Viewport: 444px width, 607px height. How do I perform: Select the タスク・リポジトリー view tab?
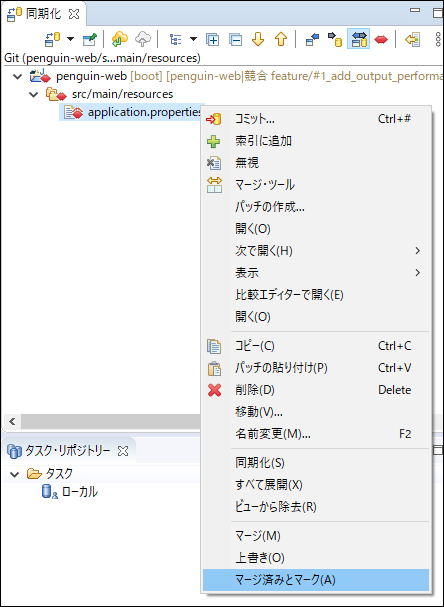pyautogui.click(x=68, y=451)
